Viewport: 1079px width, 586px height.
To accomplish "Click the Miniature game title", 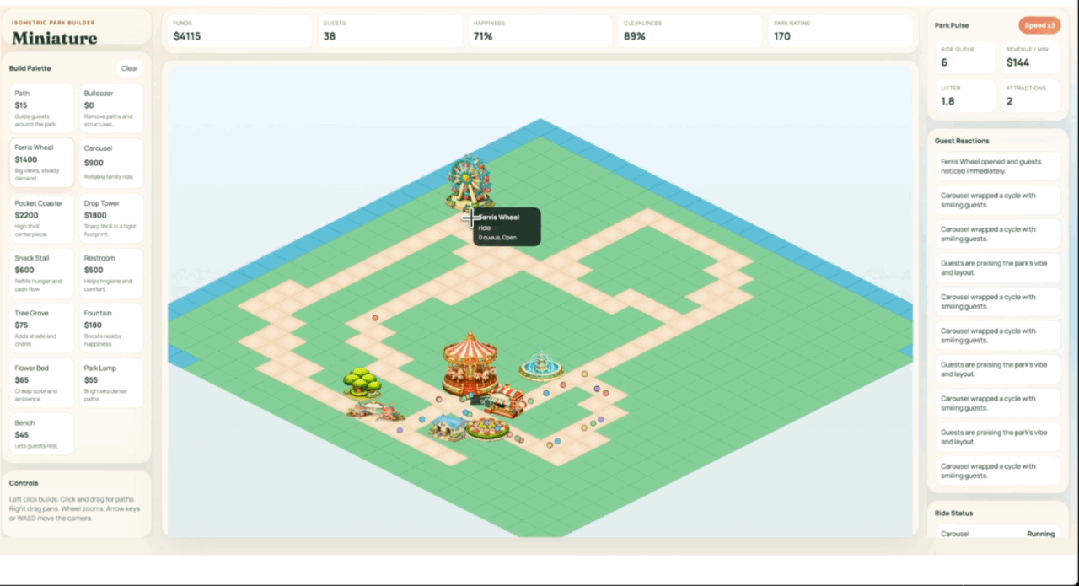I will (x=54, y=39).
